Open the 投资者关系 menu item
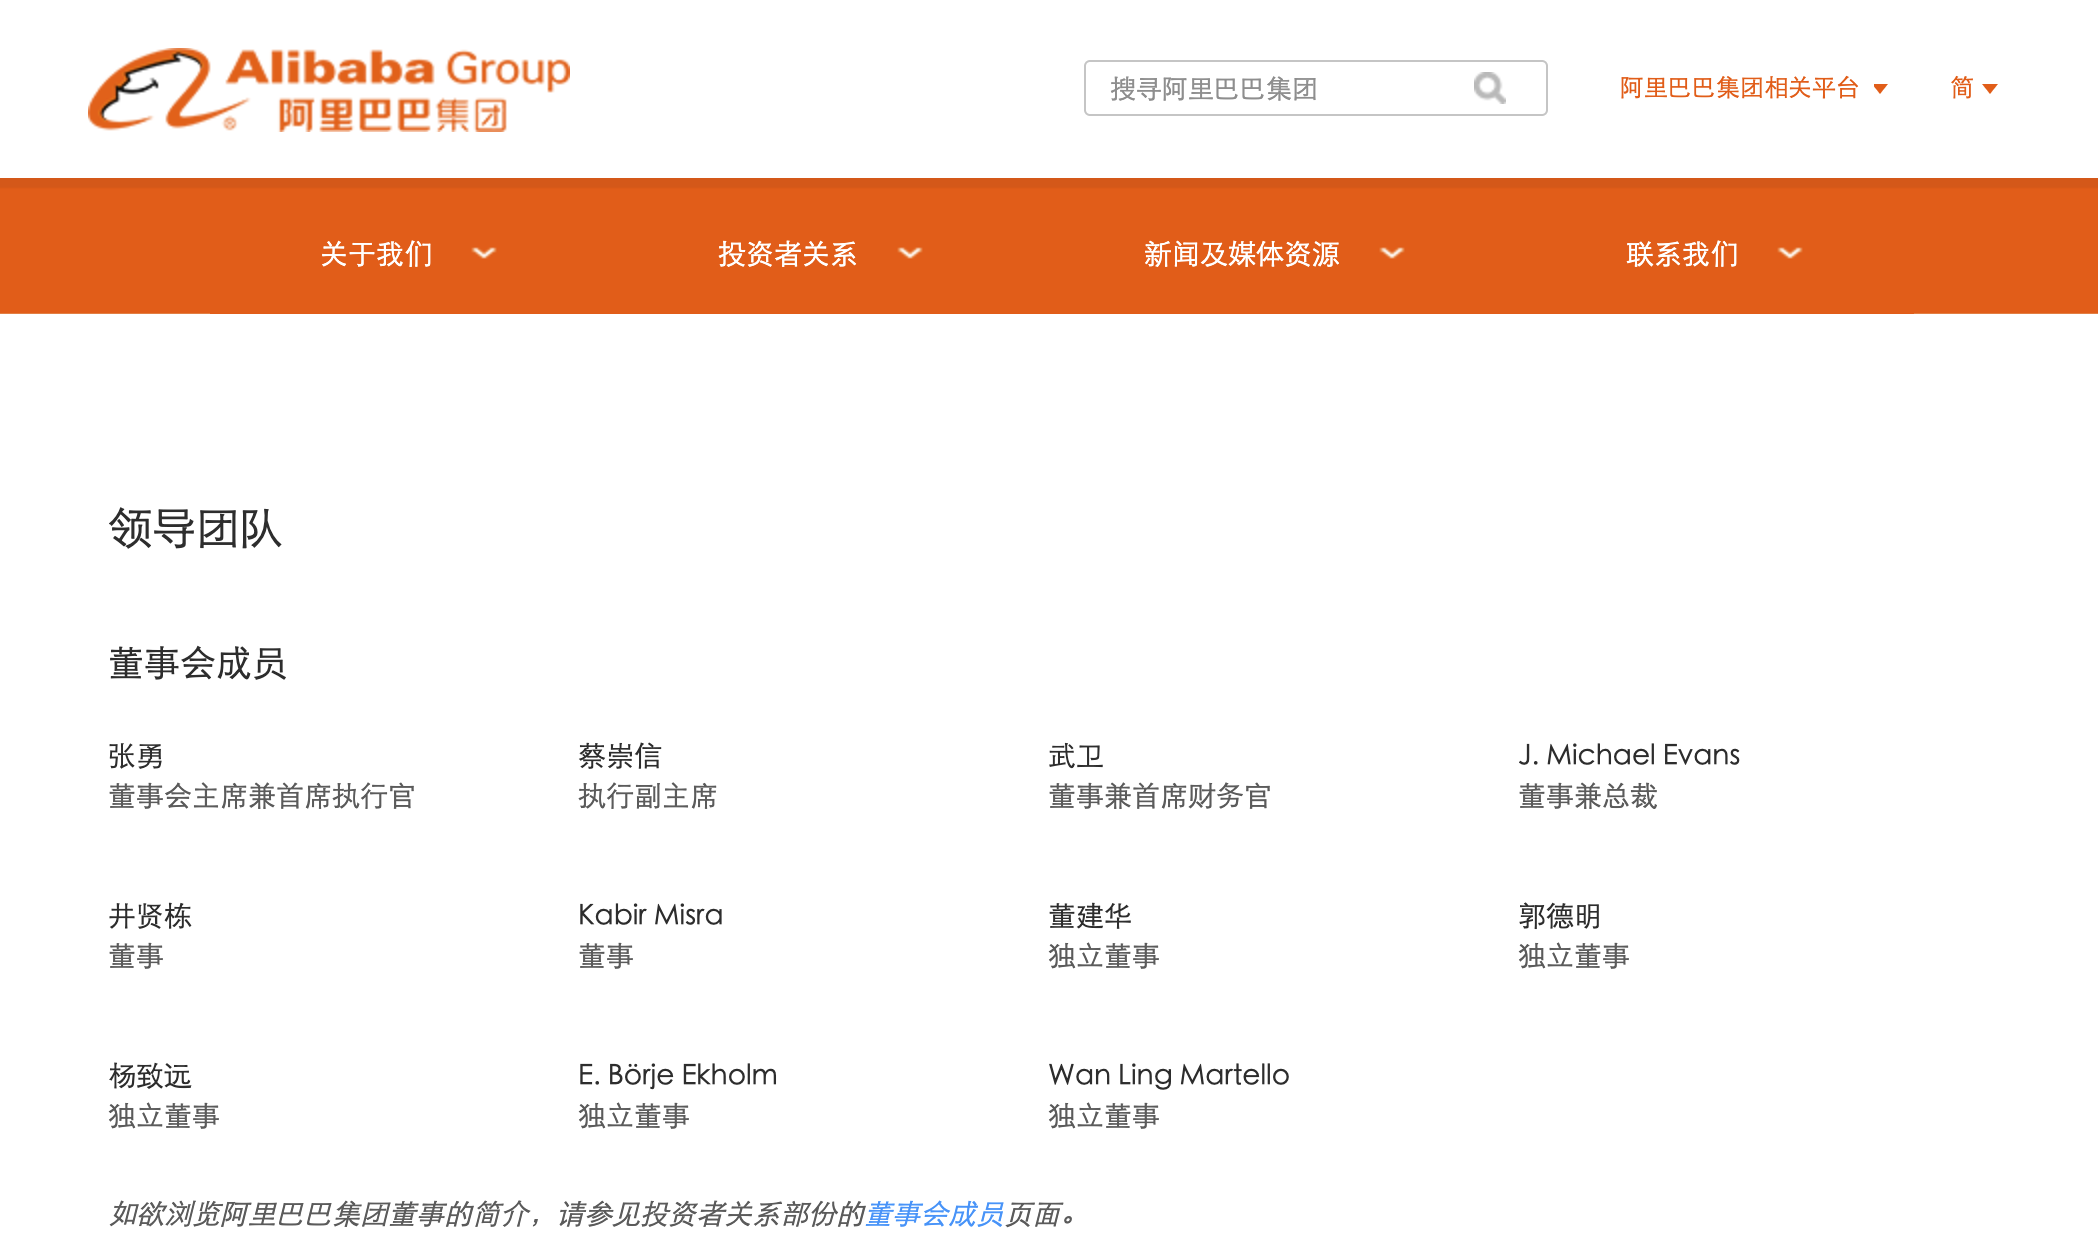The height and width of the screenshot is (1252, 2098). click(787, 254)
